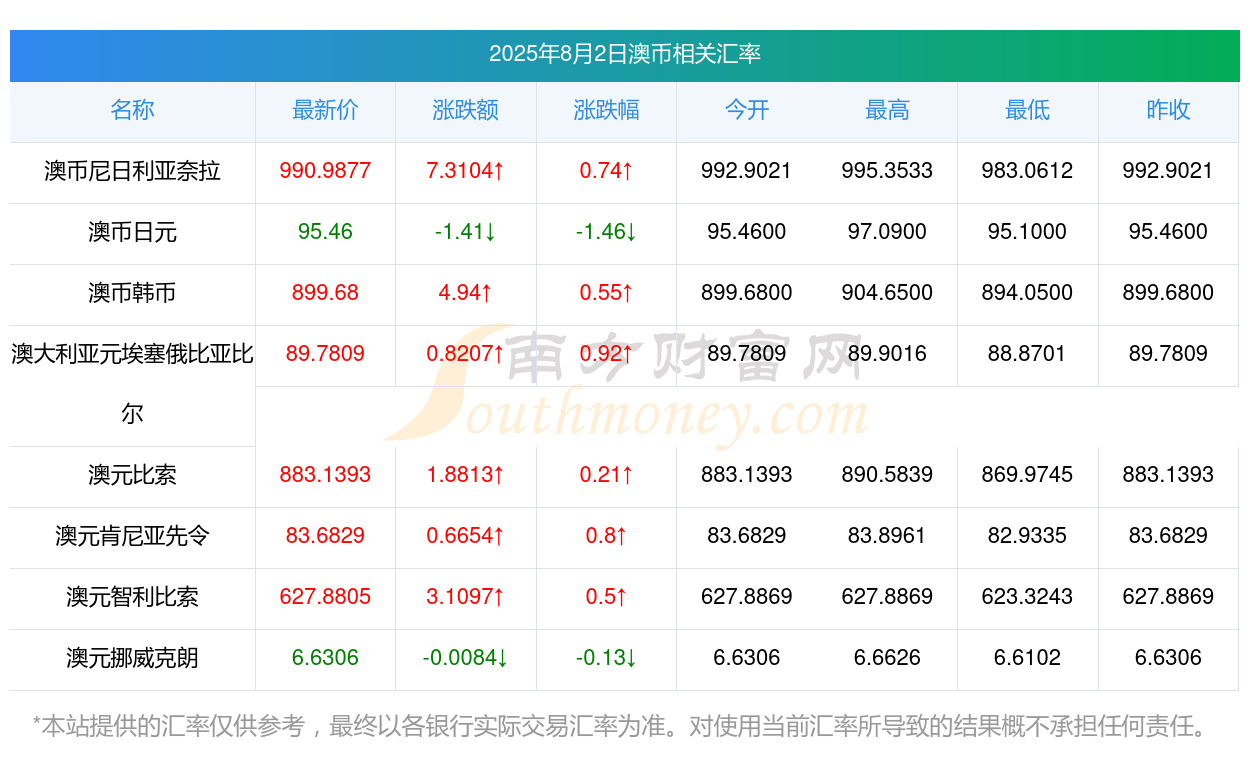
Task: Click green latest price 6.6306
Action: coord(325,658)
